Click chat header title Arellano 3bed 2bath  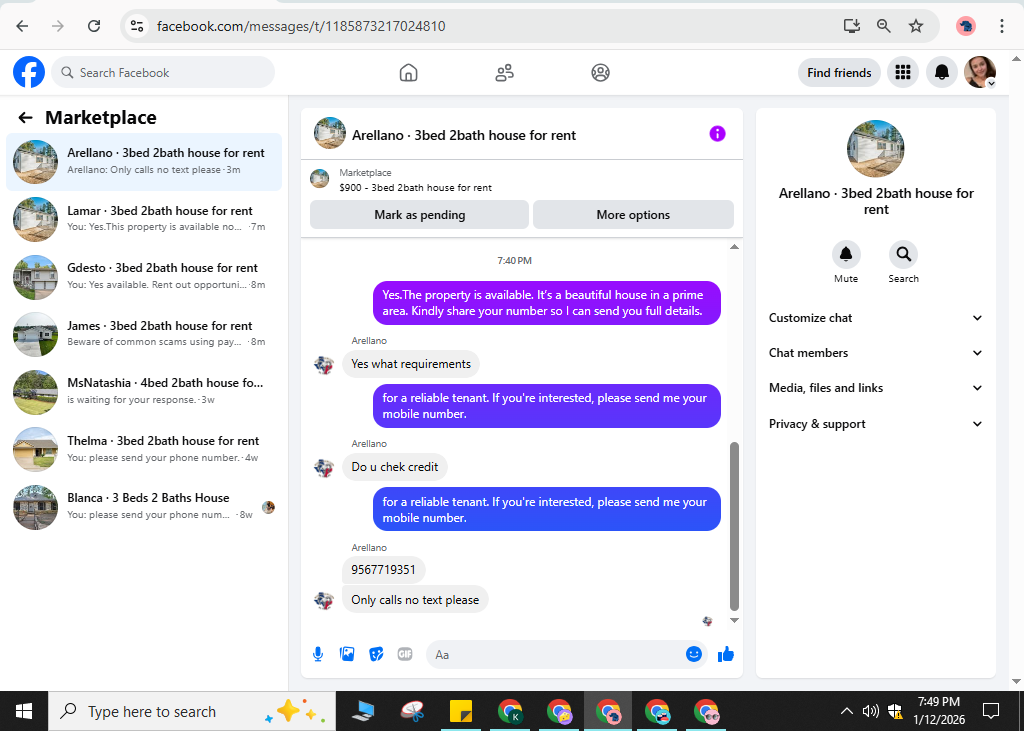point(464,135)
